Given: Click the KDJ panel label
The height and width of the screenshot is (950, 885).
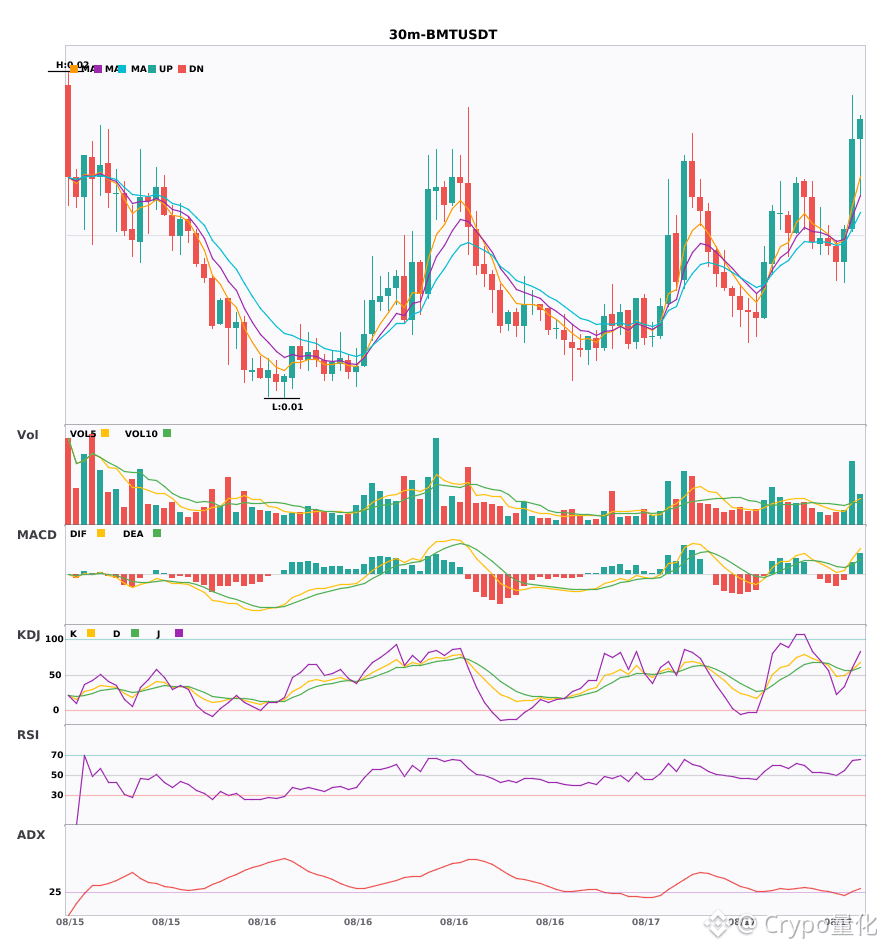Looking at the screenshot, I should [28, 635].
